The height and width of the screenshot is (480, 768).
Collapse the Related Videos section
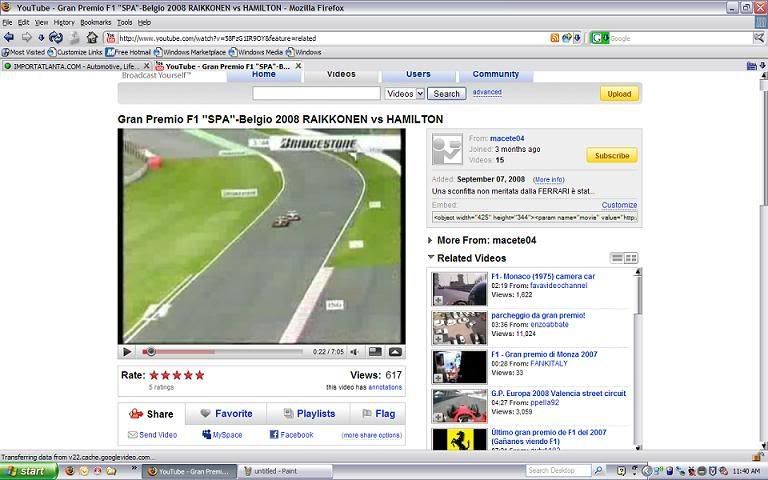[431, 258]
